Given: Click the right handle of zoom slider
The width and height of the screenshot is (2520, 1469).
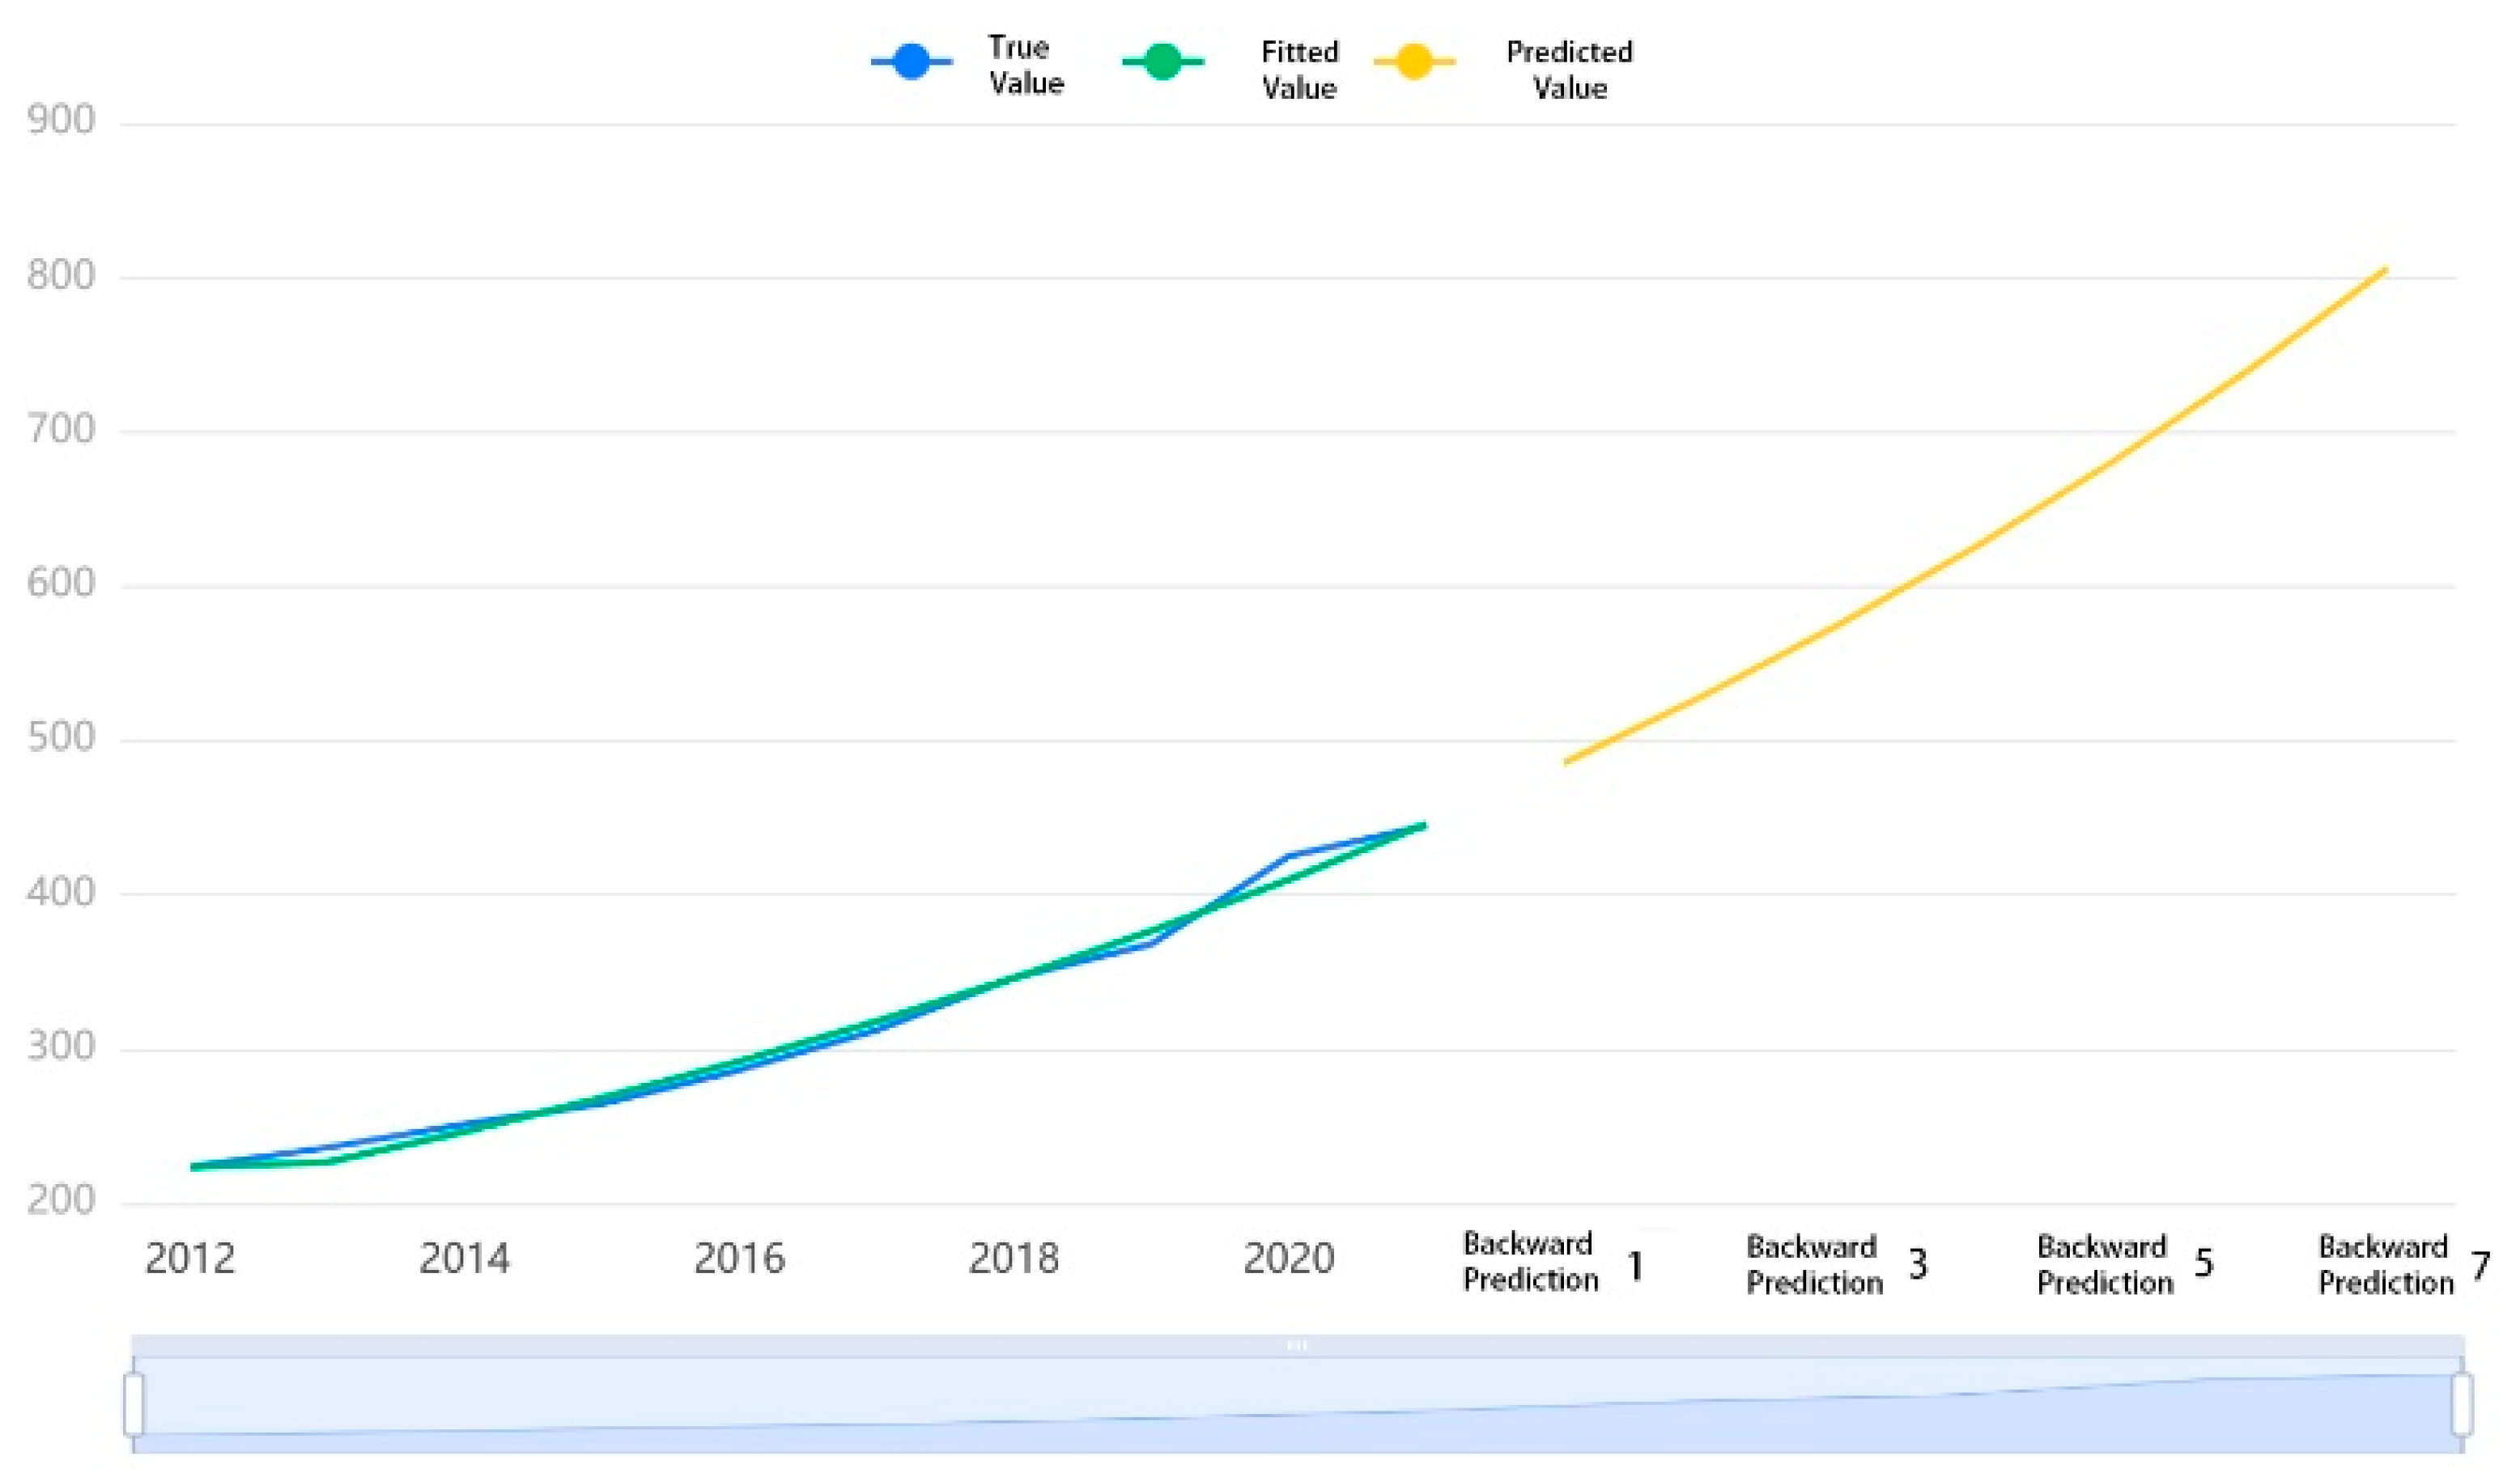Looking at the screenshot, I should (2462, 1404).
